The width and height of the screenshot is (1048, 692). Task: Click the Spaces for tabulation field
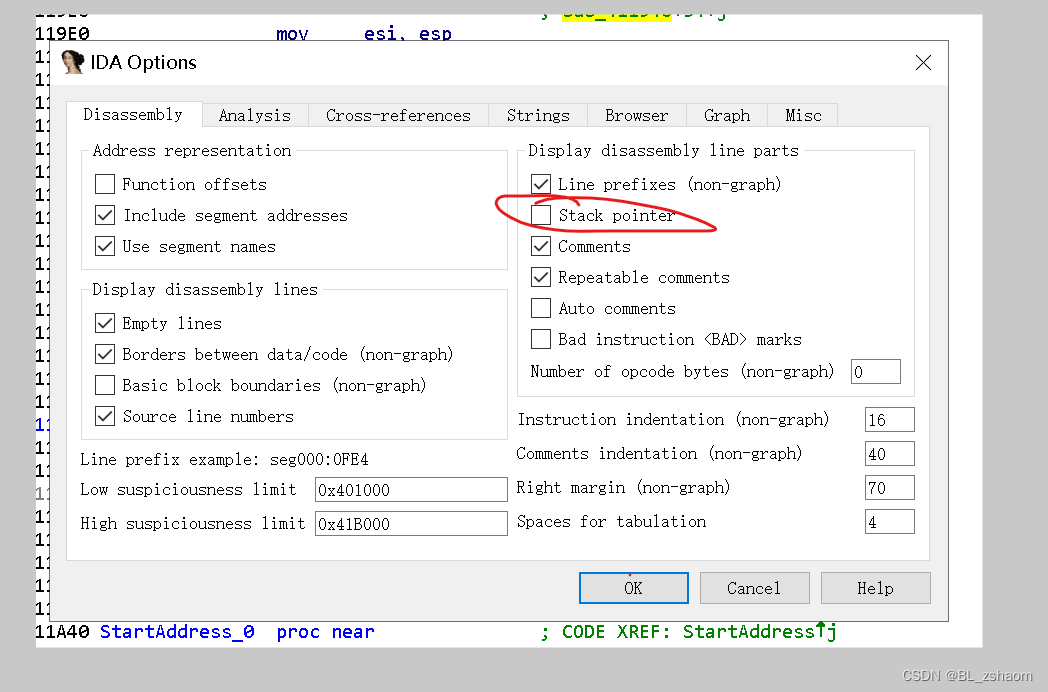click(x=890, y=522)
